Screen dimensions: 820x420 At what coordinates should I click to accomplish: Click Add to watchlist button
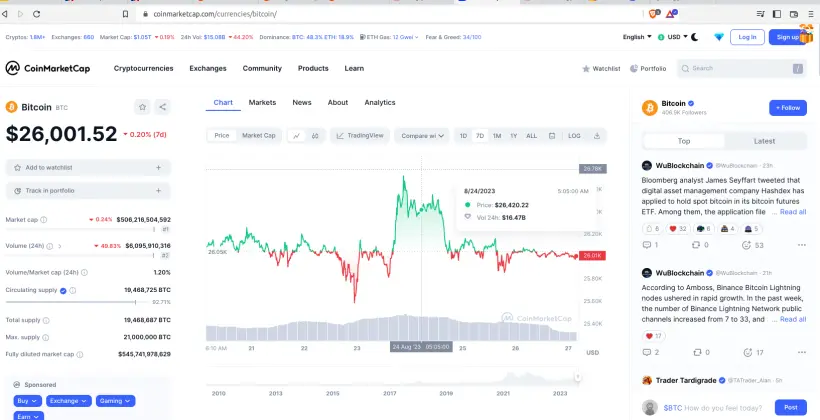pyautogui.click(x=88, y=168)
